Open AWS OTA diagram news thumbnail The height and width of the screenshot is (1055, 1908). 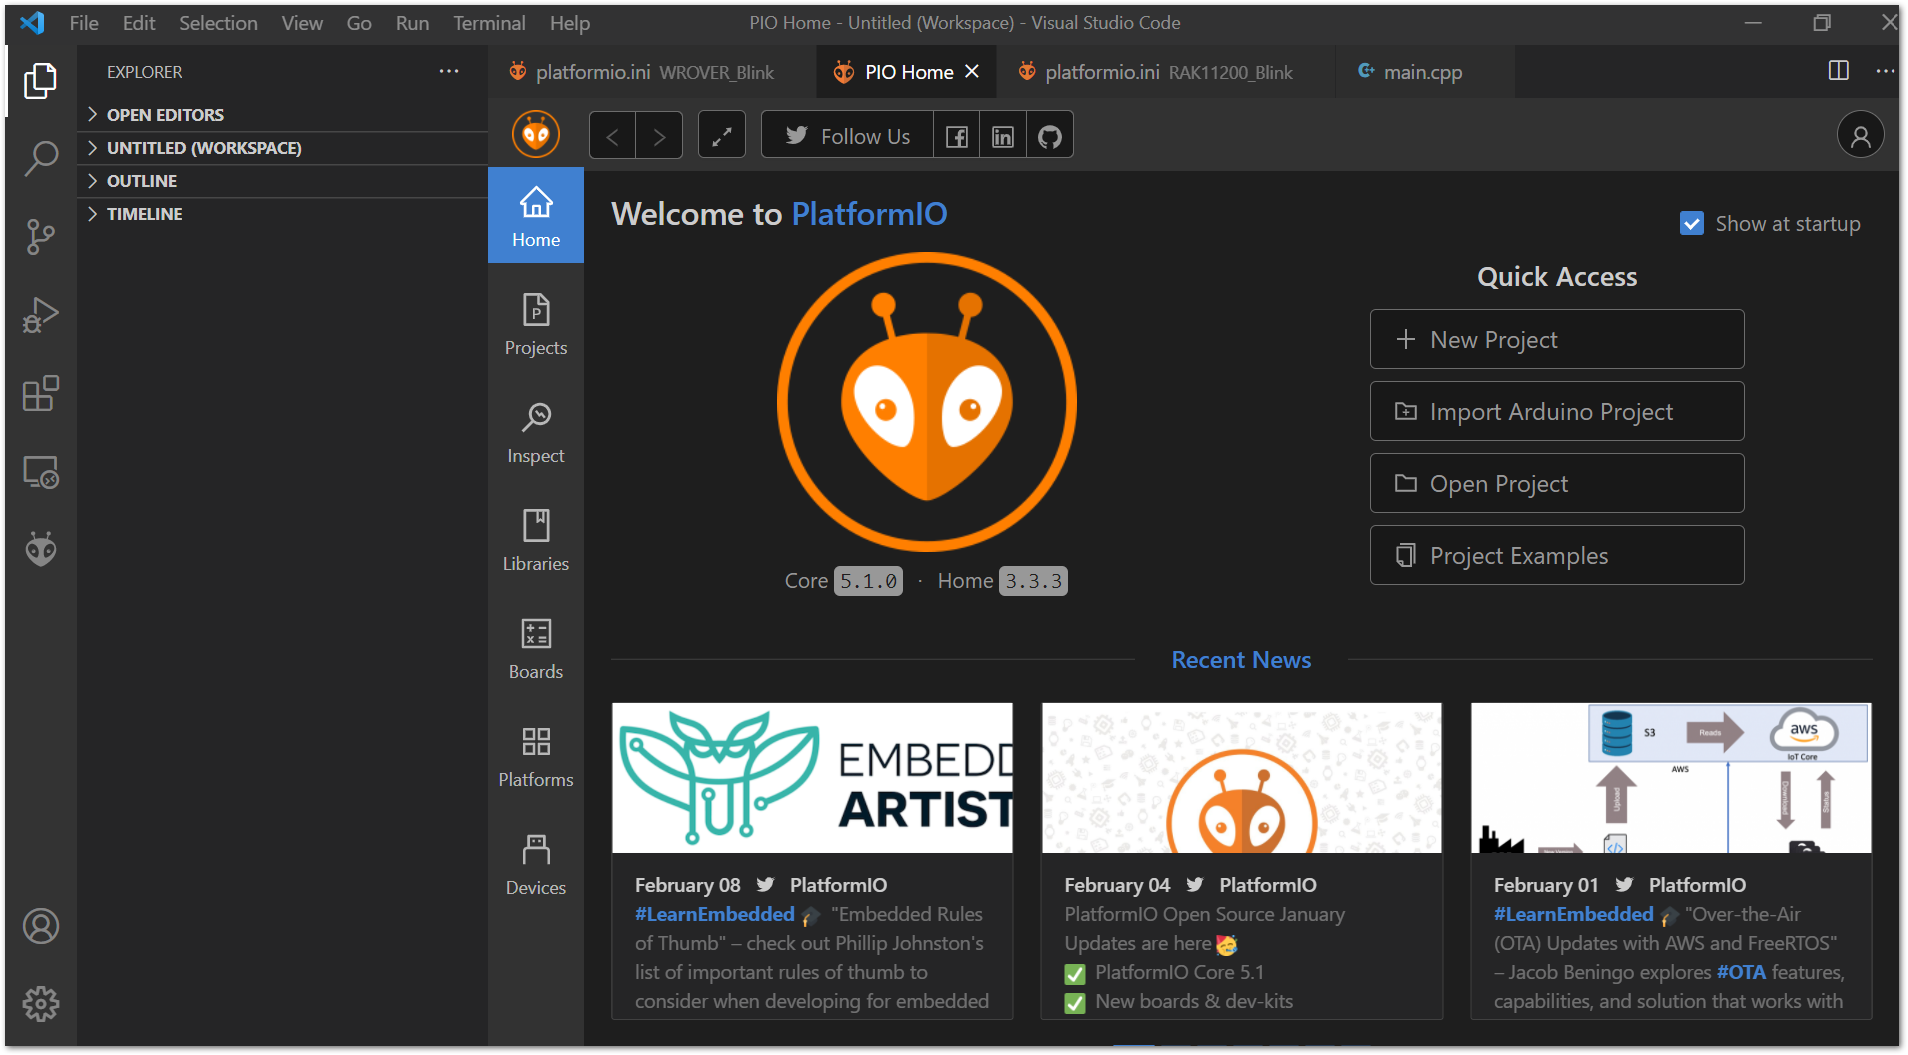click(x=1671, y=778)
